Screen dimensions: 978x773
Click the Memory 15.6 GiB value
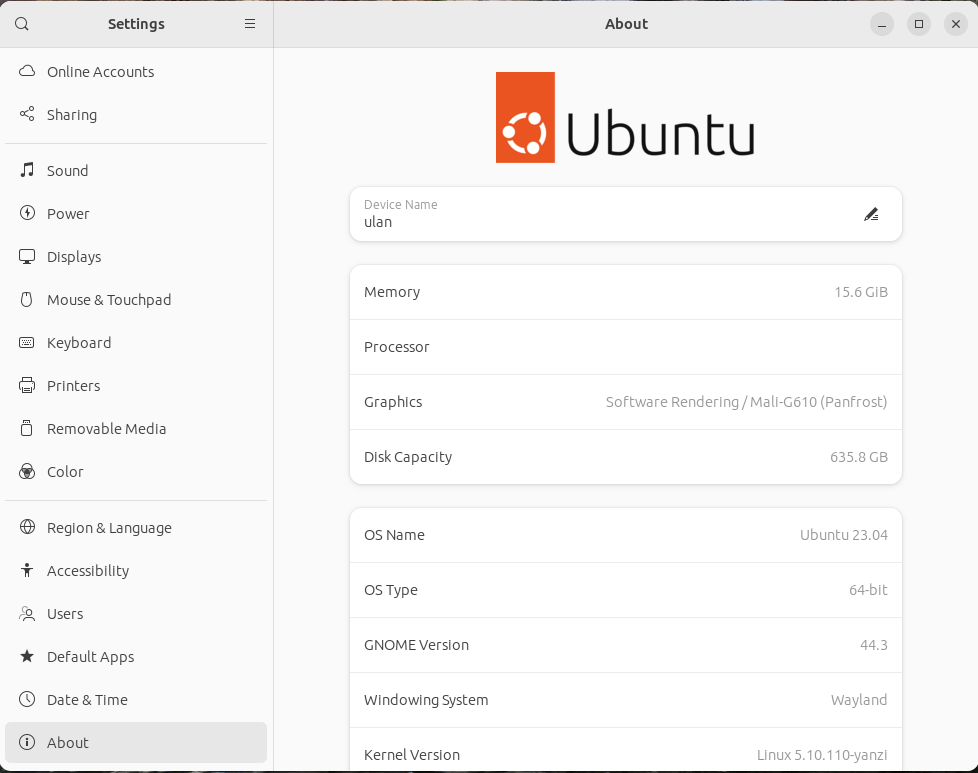click(861, 292)
